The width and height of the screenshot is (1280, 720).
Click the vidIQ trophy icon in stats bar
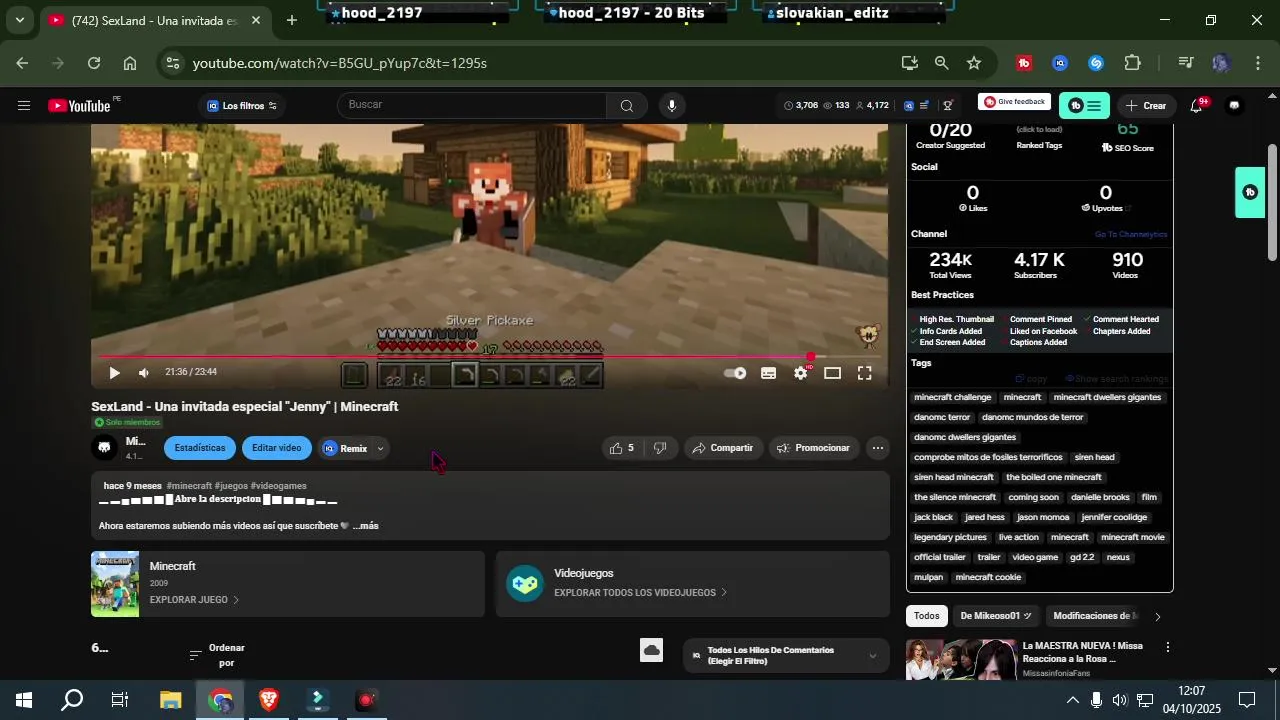(x=947, y=105)
